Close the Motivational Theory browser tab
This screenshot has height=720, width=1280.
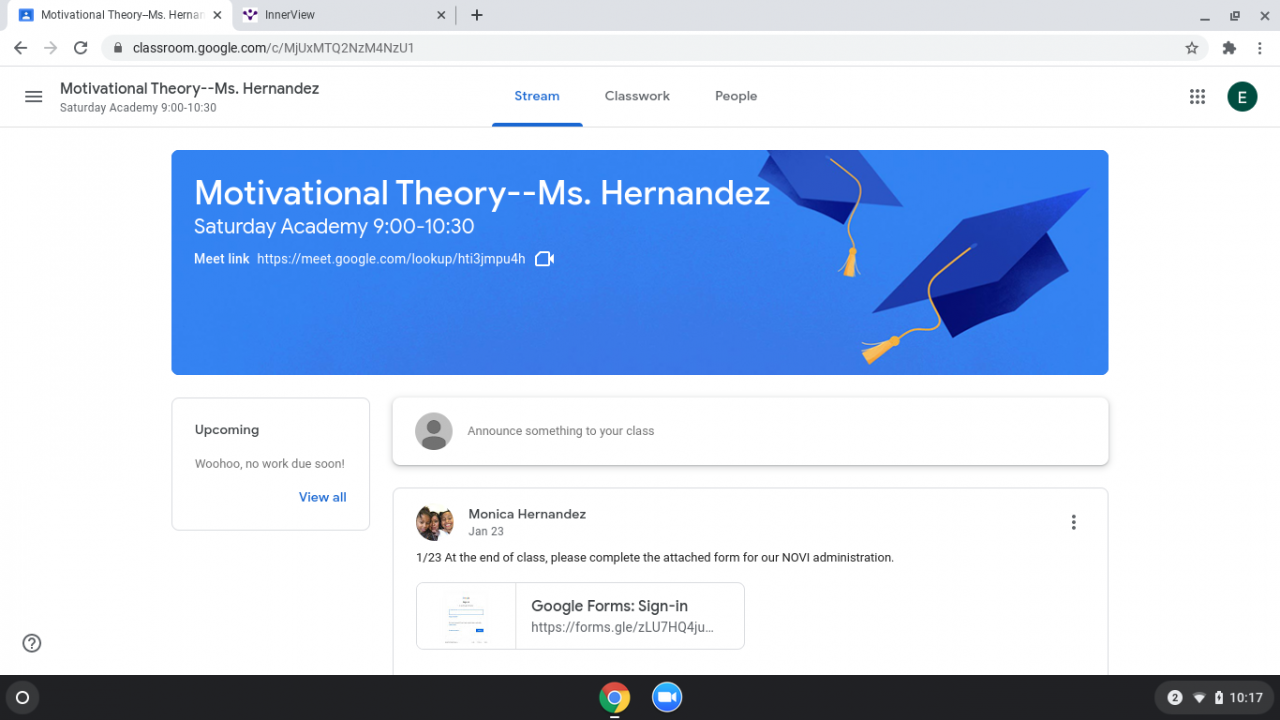click(x=217, y=15)
